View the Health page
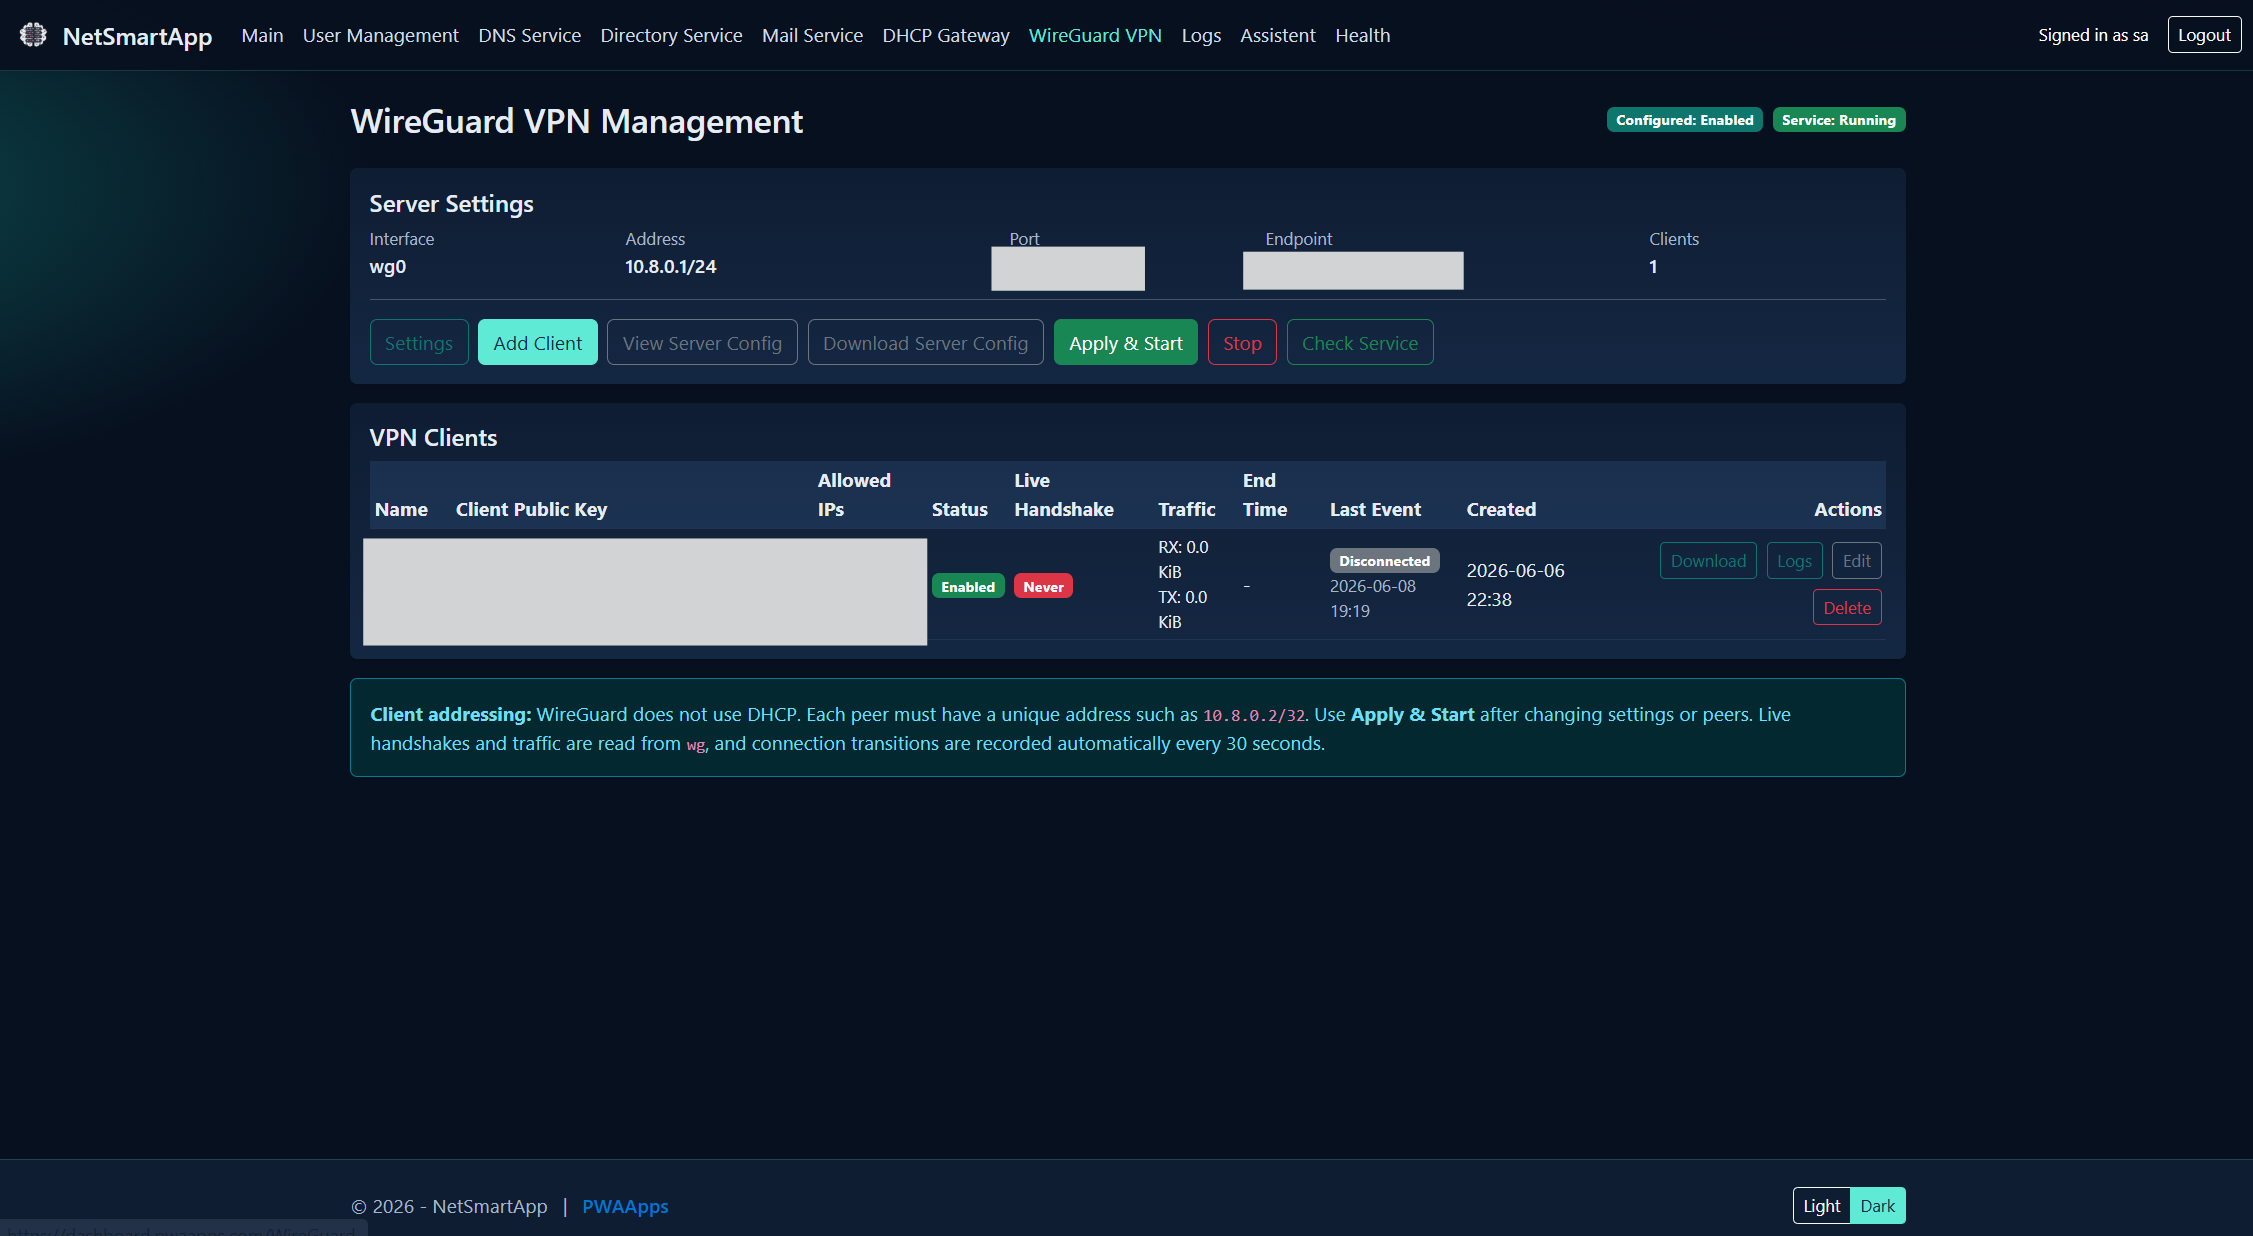Viewport: 2253px width, 1236px height. (1362, 35)
